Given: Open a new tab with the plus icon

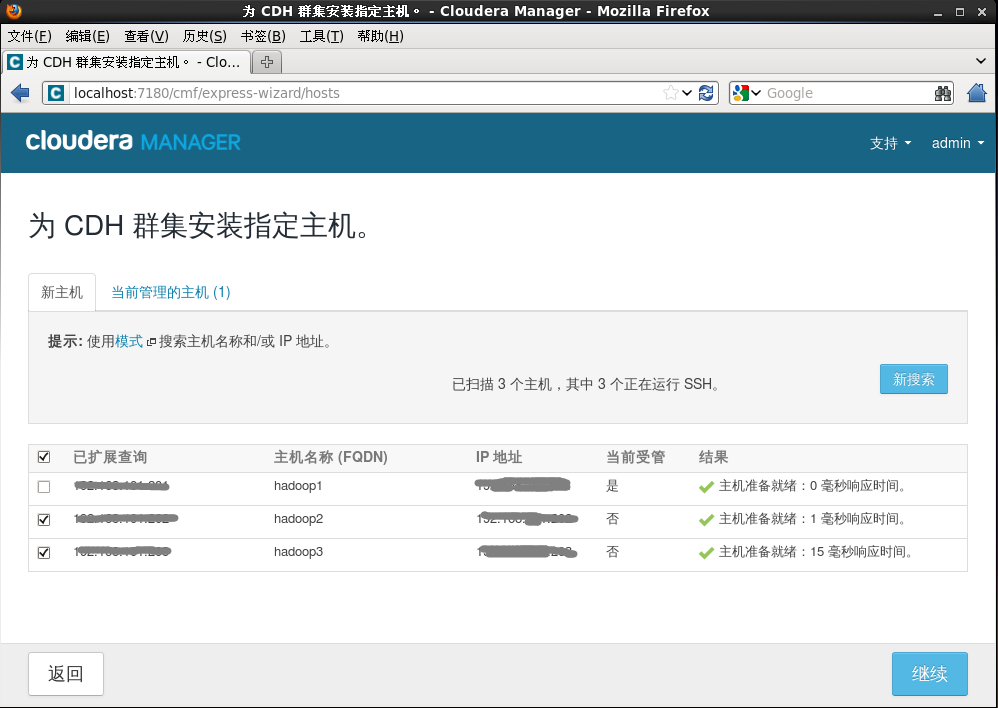Looking at the screenshot, I should click(x=267, y=62).
